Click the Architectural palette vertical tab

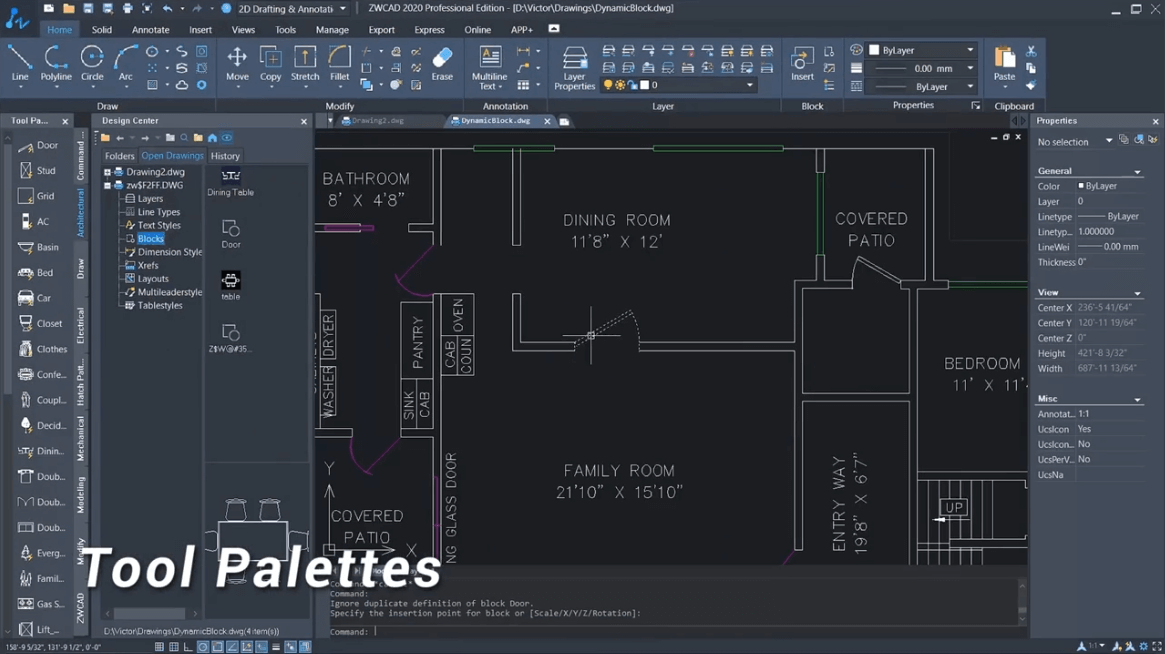tap(80, 213)
